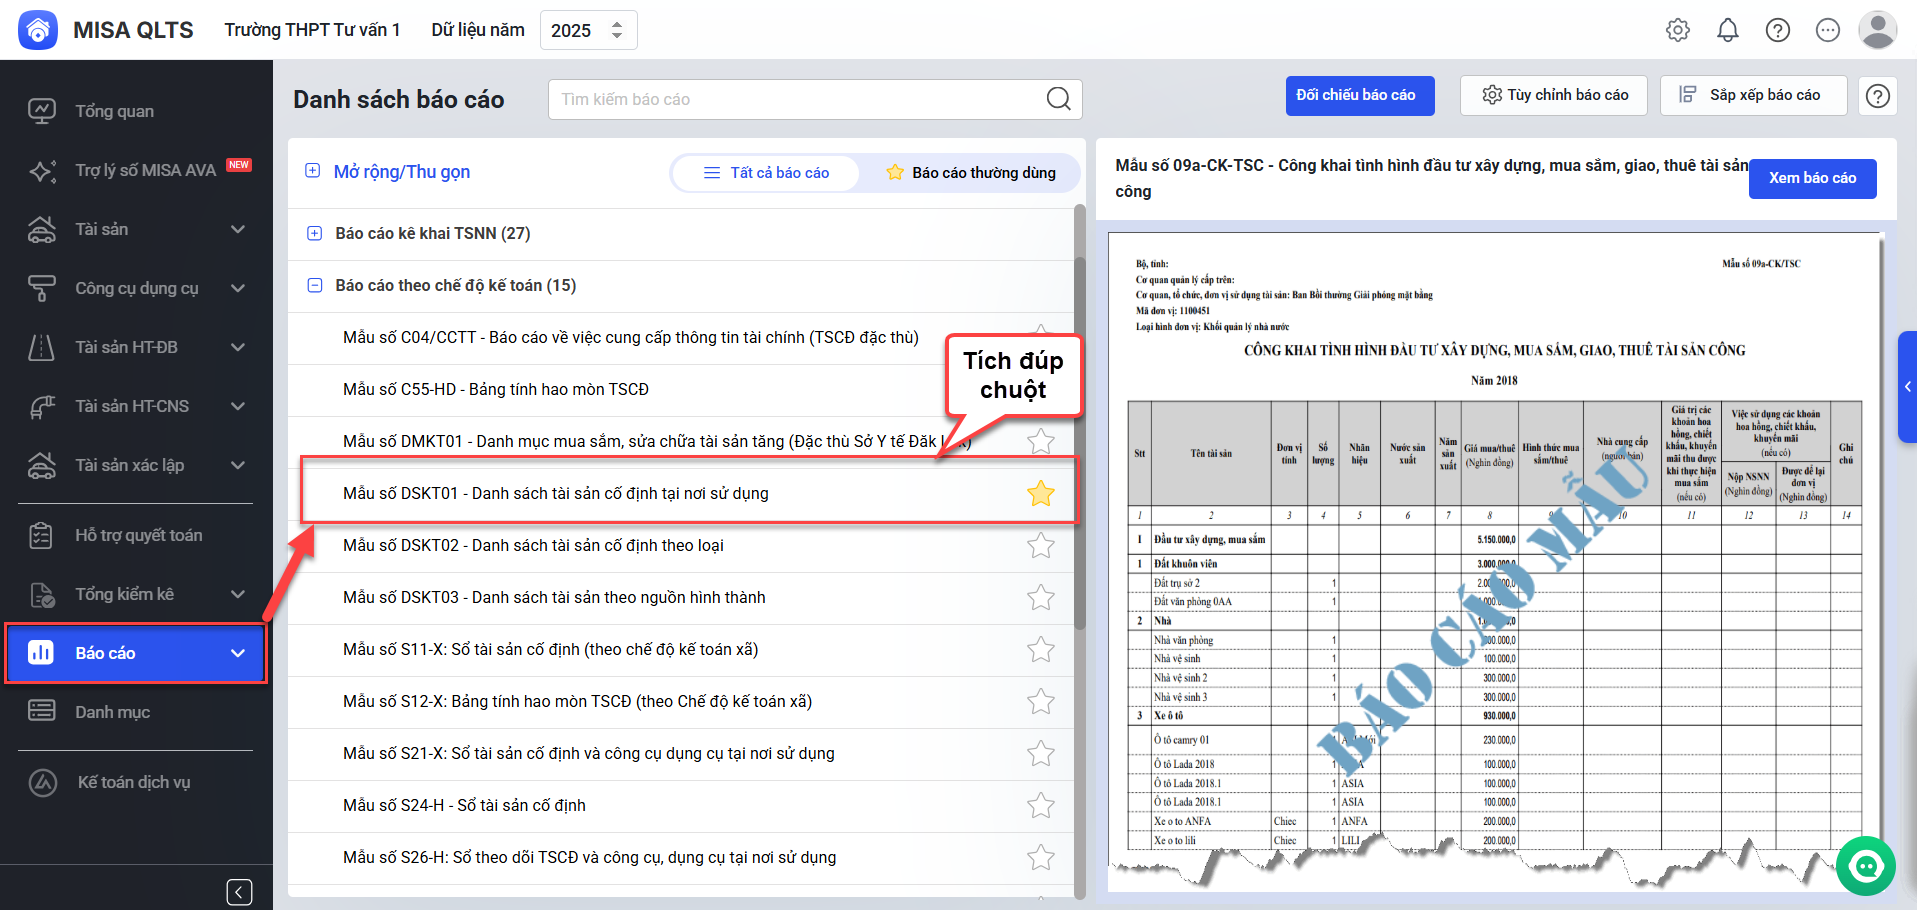
Task: Click the Mở rộng/Thu gọn link
Action: pos(402,171)
